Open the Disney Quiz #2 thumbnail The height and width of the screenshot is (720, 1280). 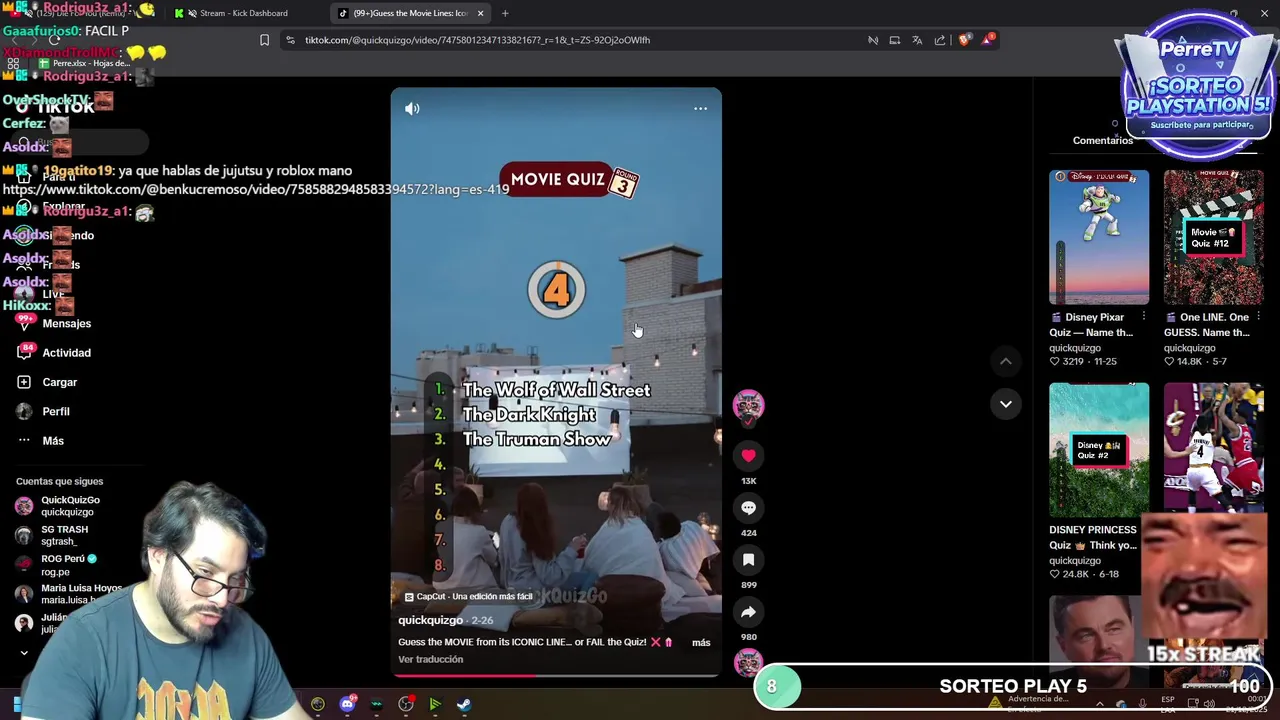(x=1098, y=450)
